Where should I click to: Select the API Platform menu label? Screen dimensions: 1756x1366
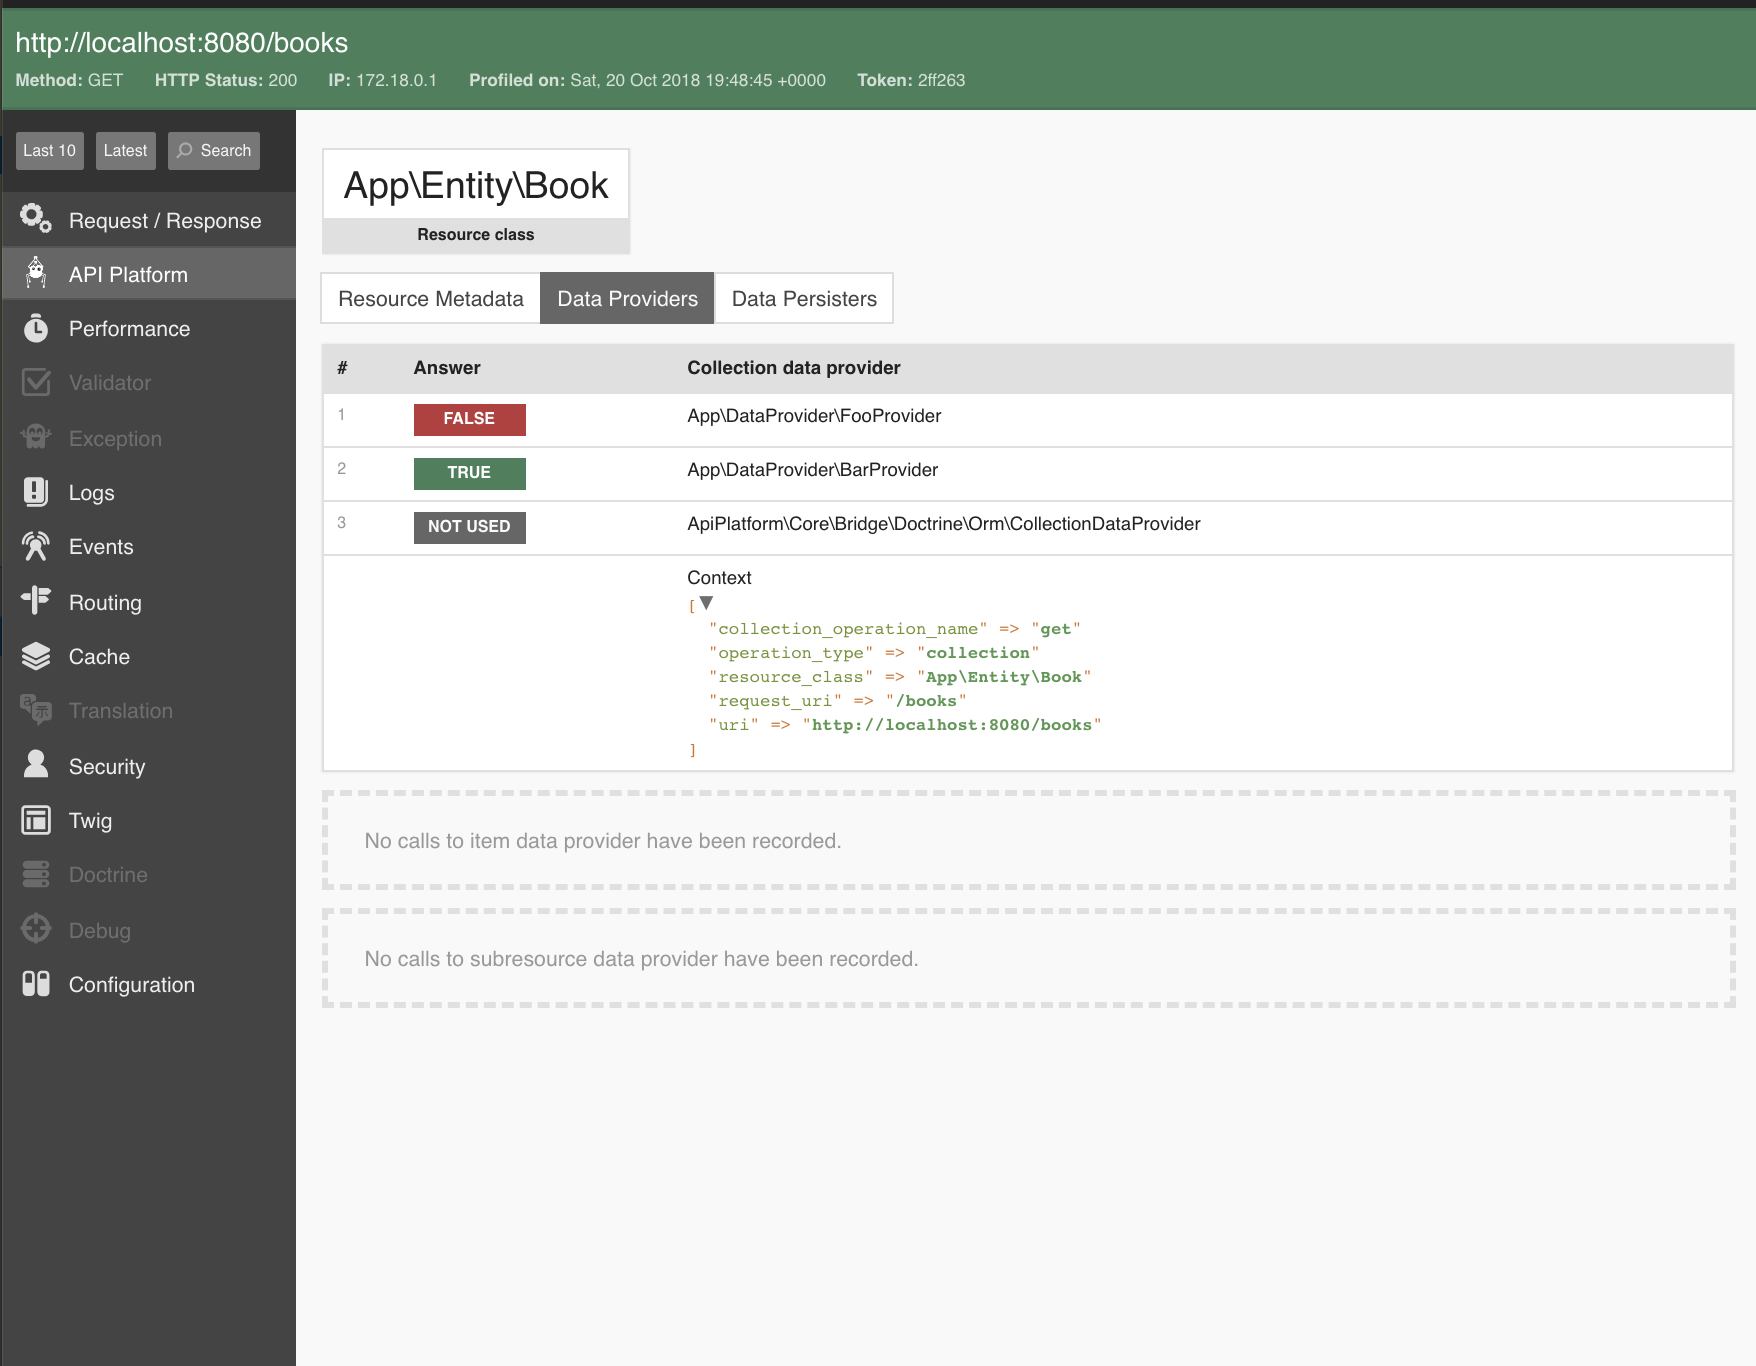128,274
